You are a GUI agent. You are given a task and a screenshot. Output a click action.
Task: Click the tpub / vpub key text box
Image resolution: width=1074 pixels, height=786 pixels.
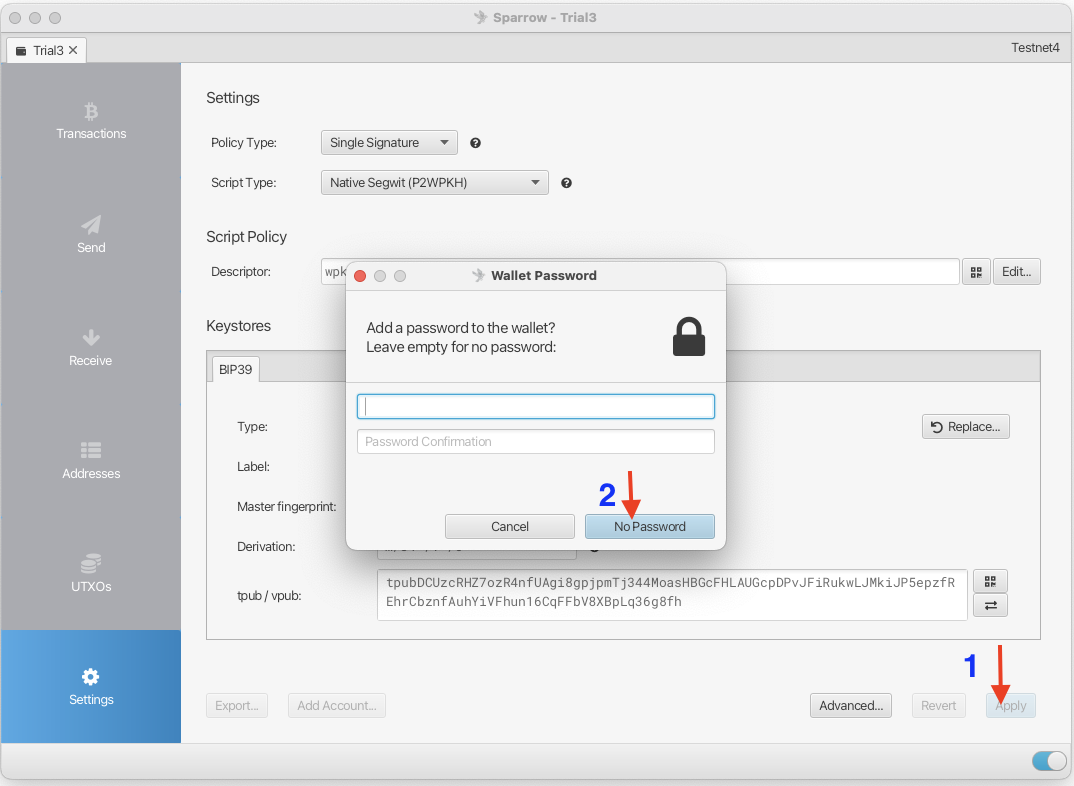tap(672, 594)
